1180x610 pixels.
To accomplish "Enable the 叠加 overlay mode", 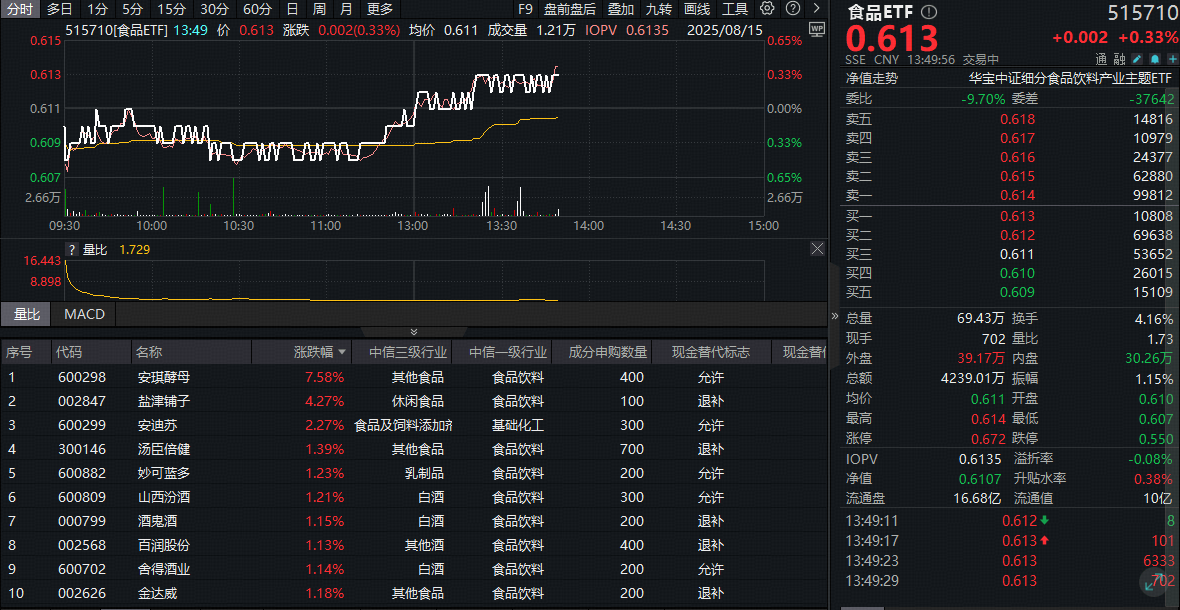I will [619, 9].
